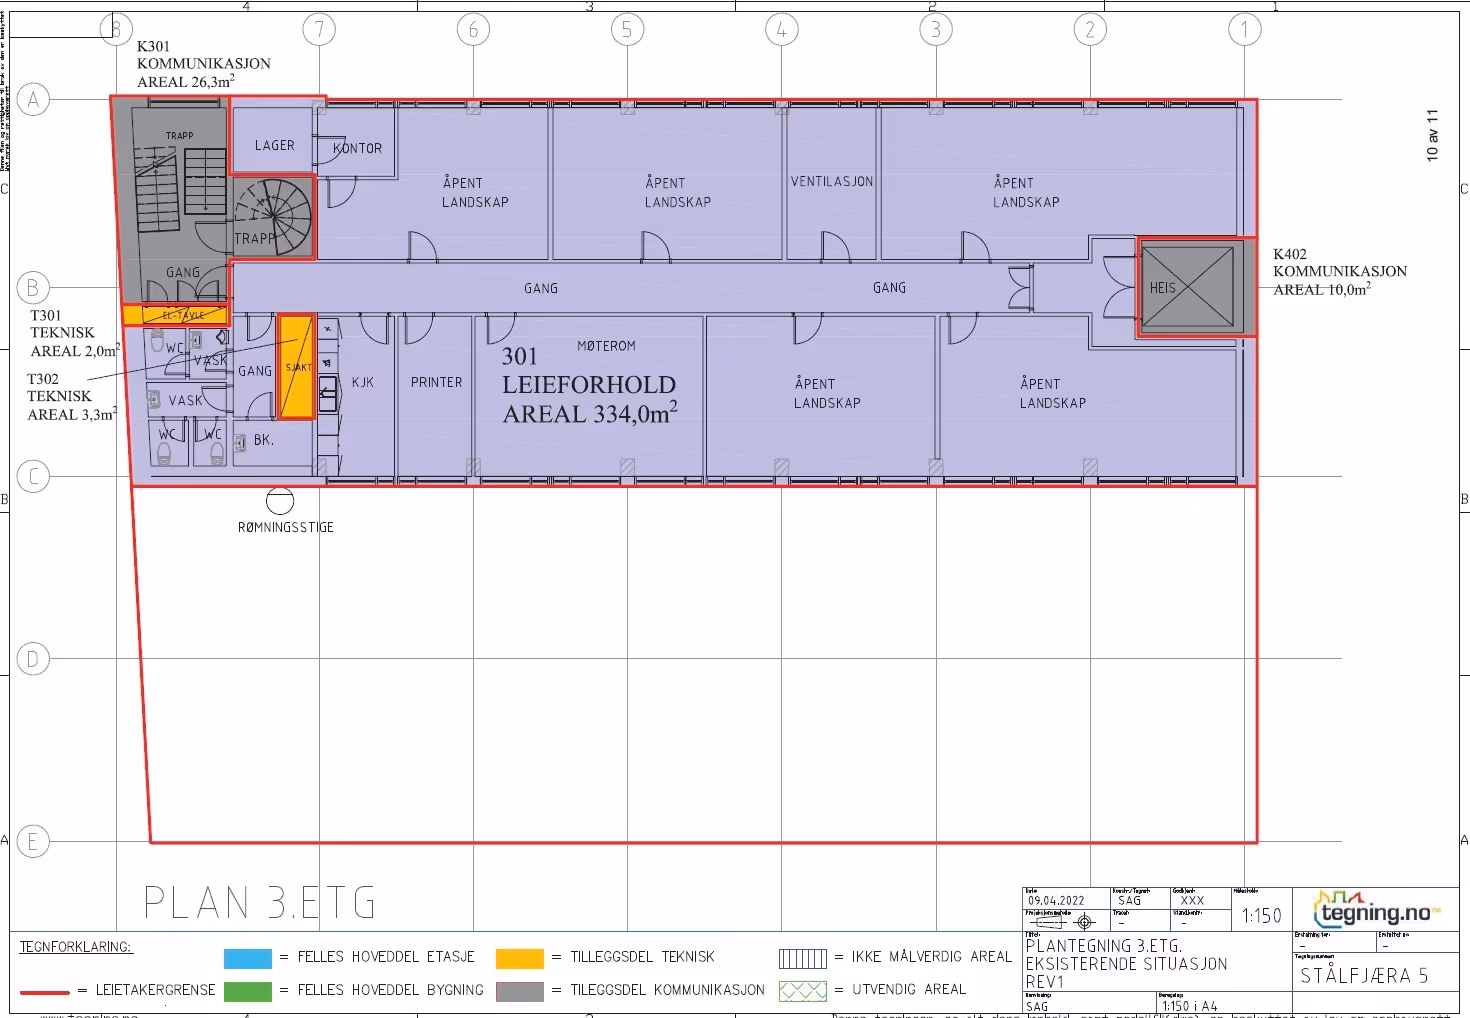
Task: Click the BK. room label
Action: pyautogui.click(x=264, y=440)
